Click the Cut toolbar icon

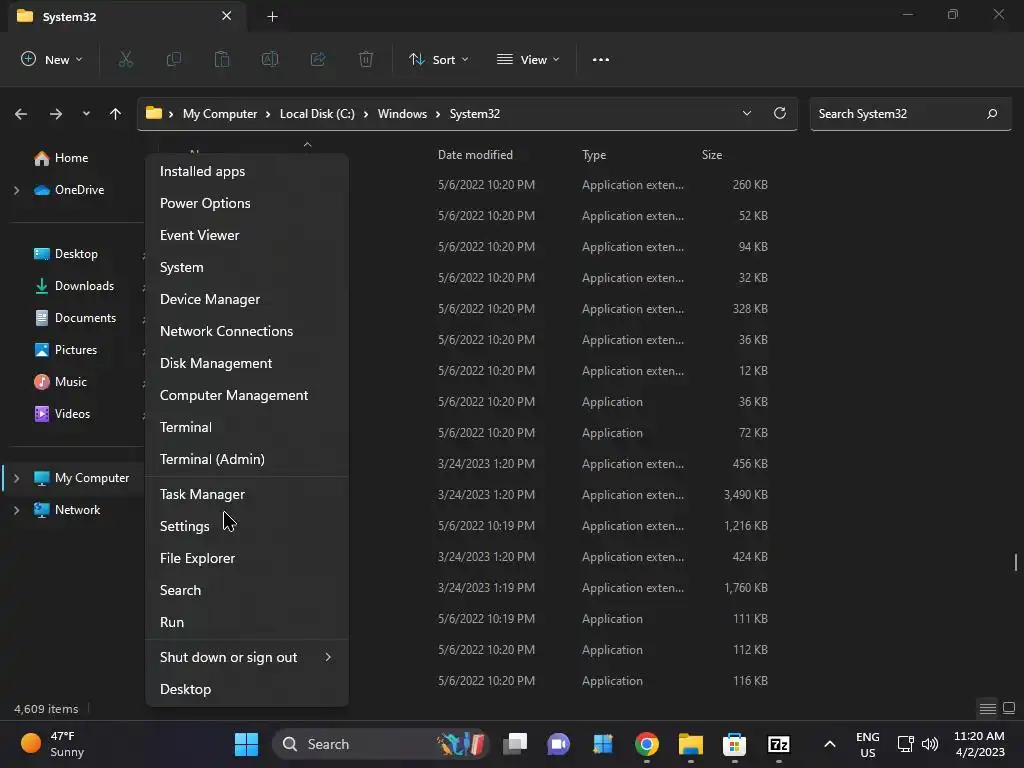(125, 59)
